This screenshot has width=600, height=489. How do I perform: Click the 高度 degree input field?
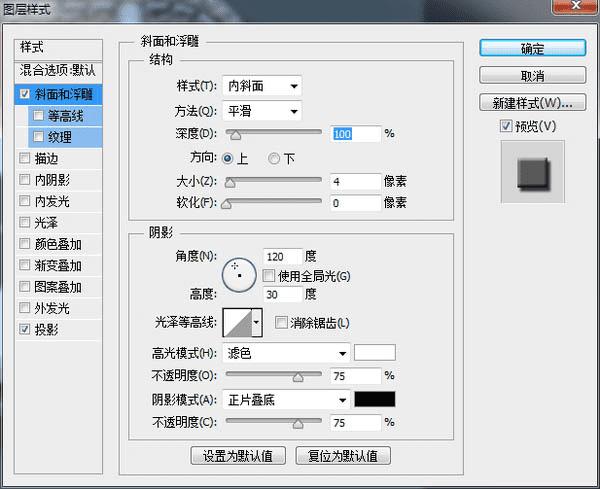(x=283, y=294)
